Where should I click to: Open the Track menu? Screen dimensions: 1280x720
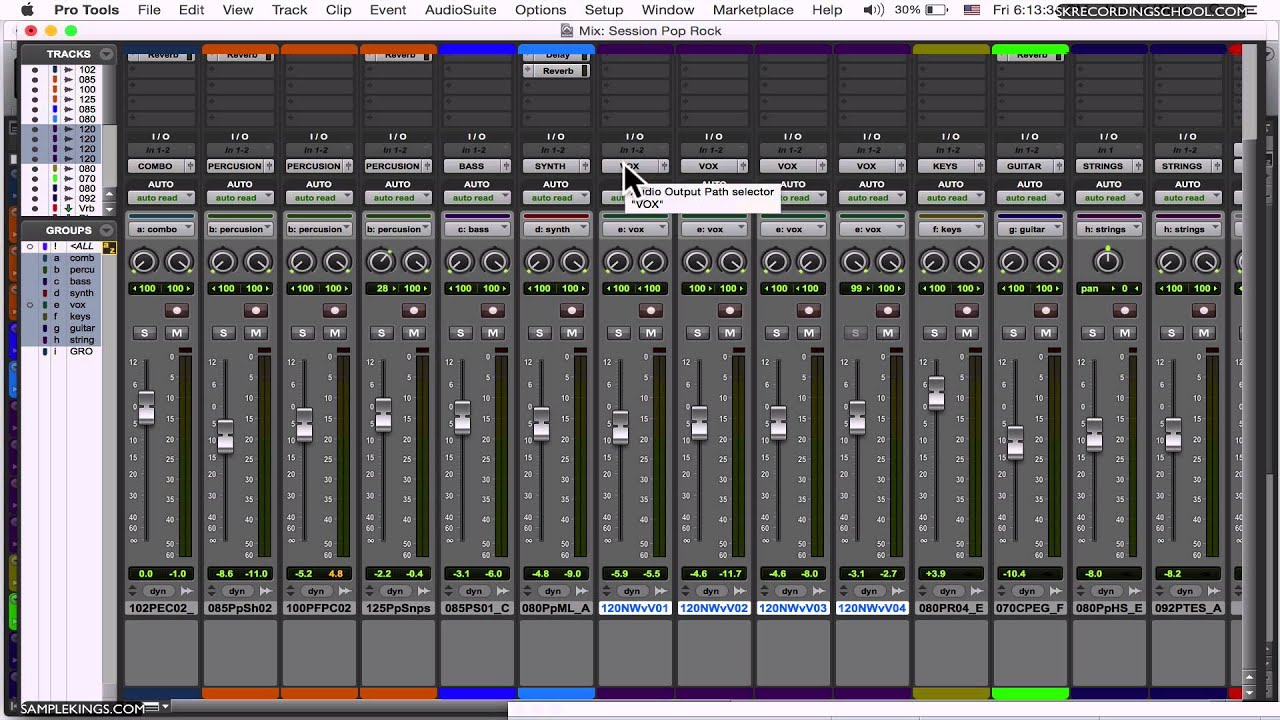(x=289, y=10)
